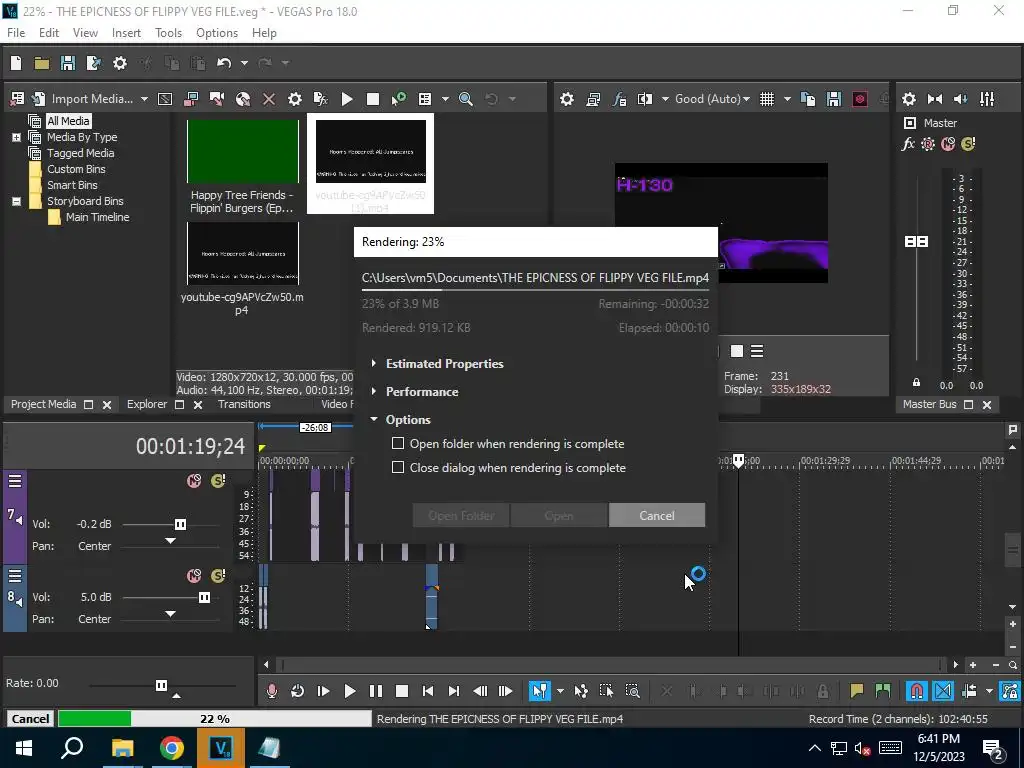This screenshot has width=1024, height=768.
Task: Click Import Media button
Action: 92,99
